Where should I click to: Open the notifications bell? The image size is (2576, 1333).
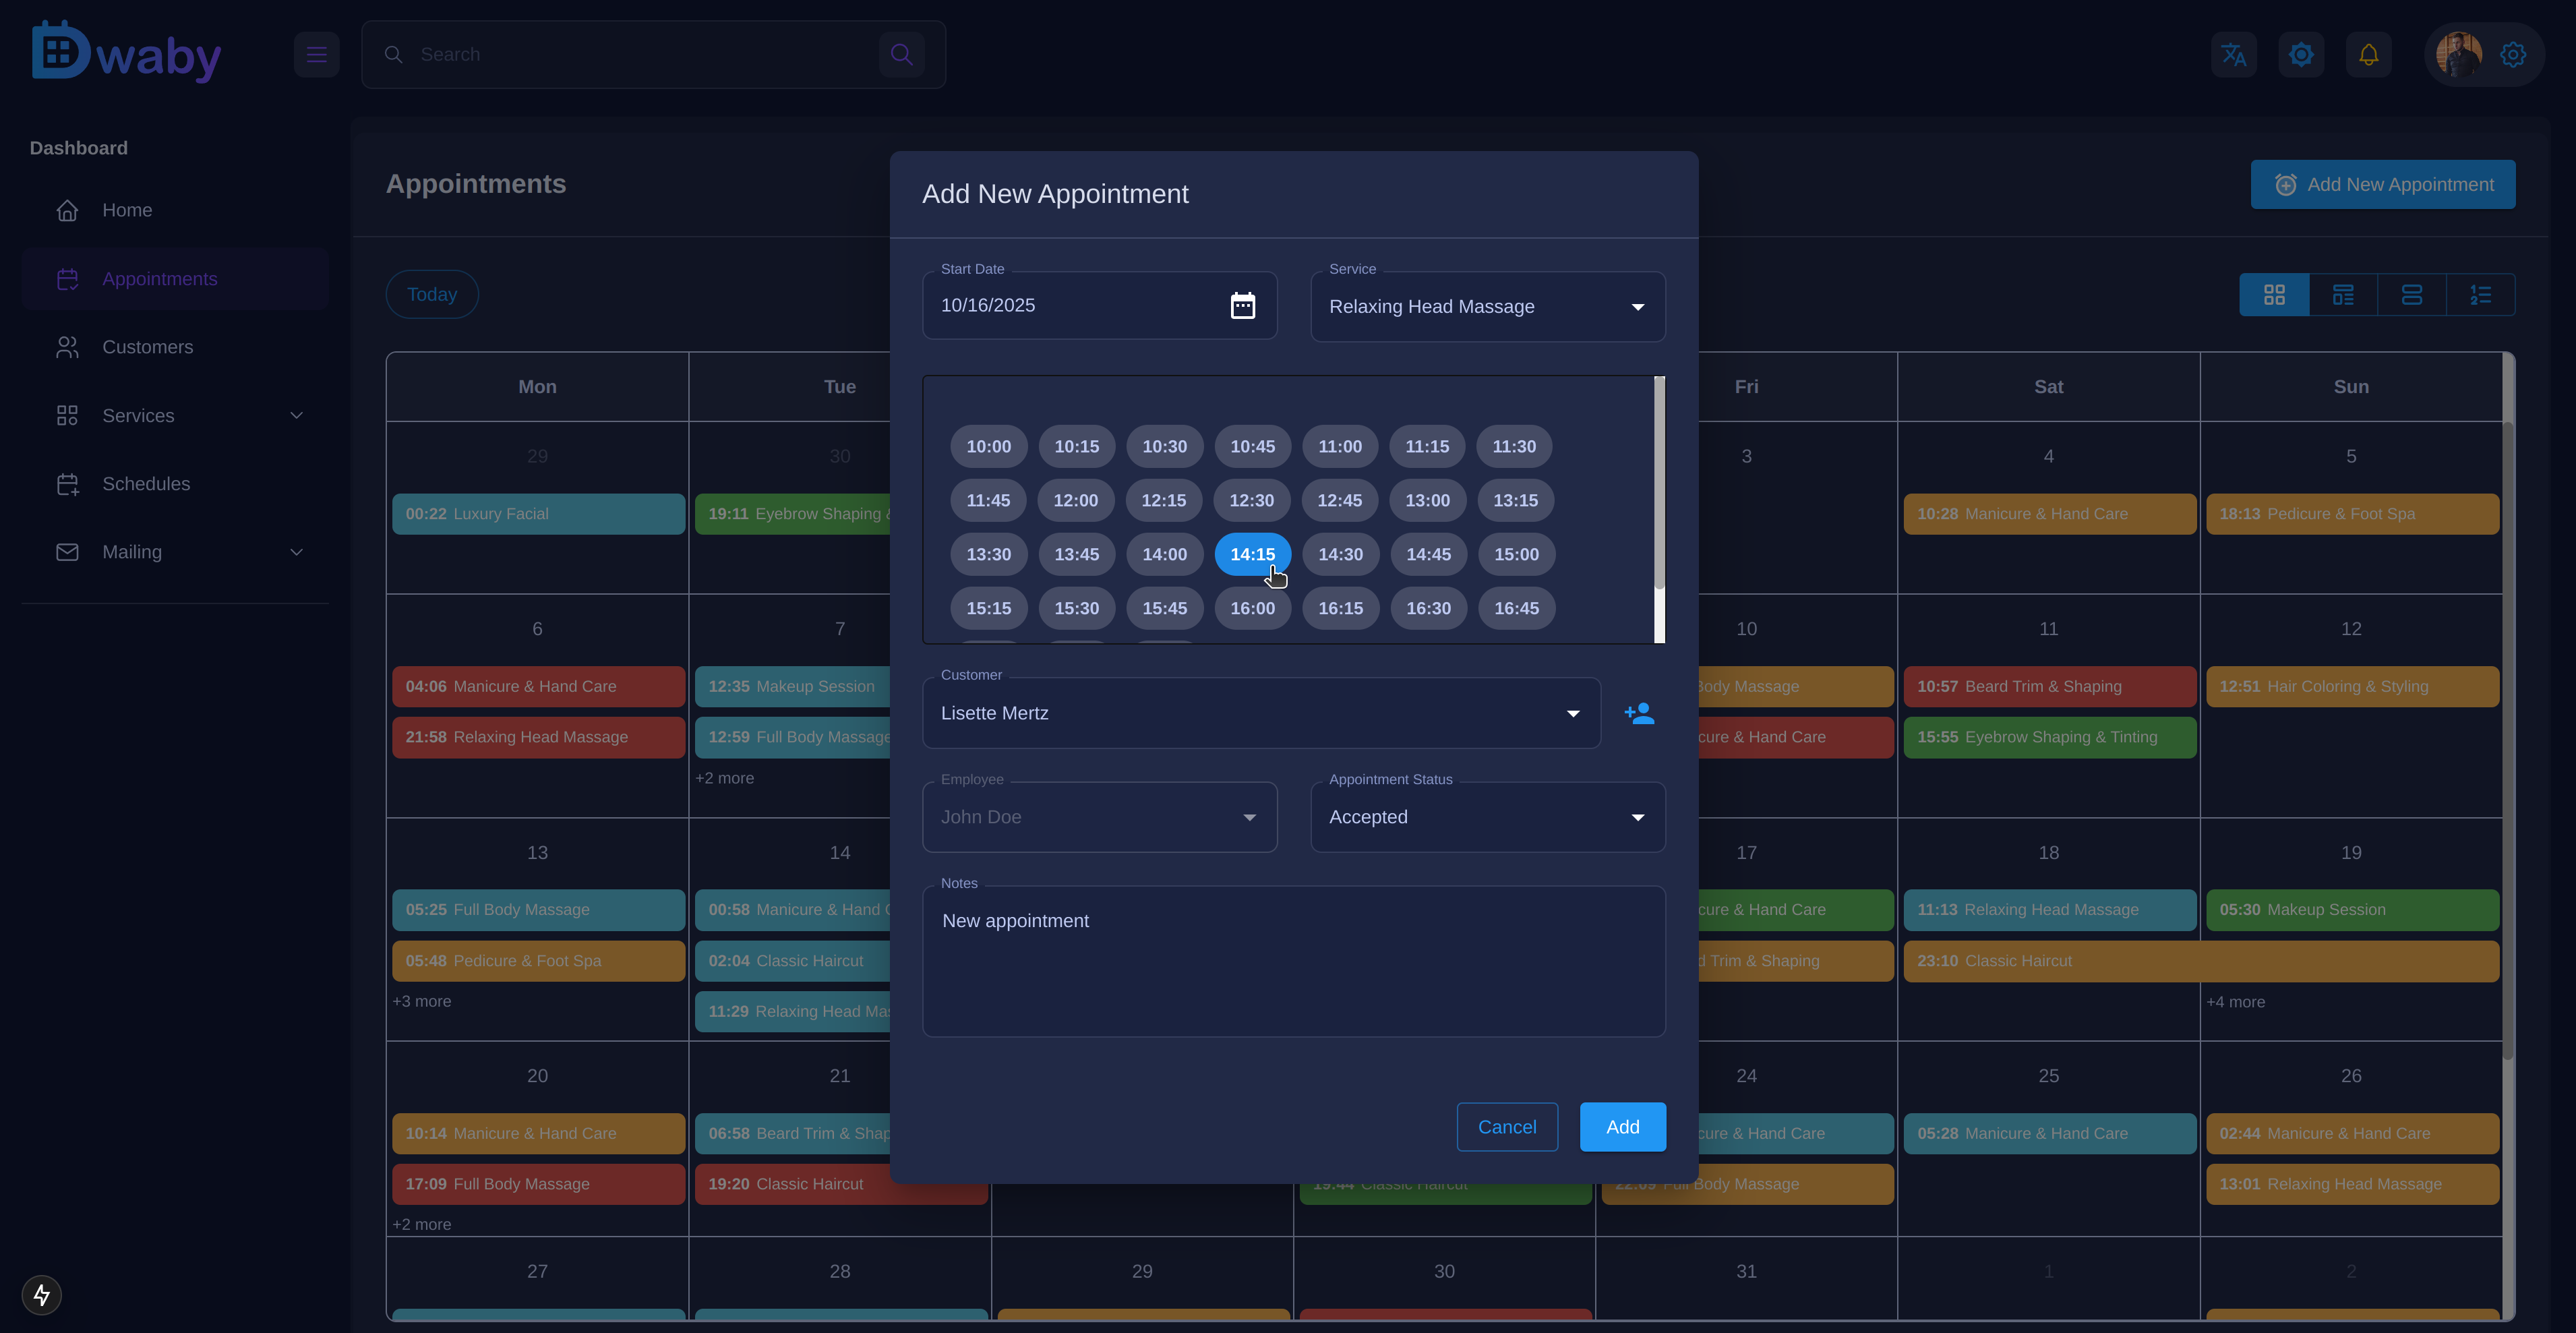tap(2368, 54)
